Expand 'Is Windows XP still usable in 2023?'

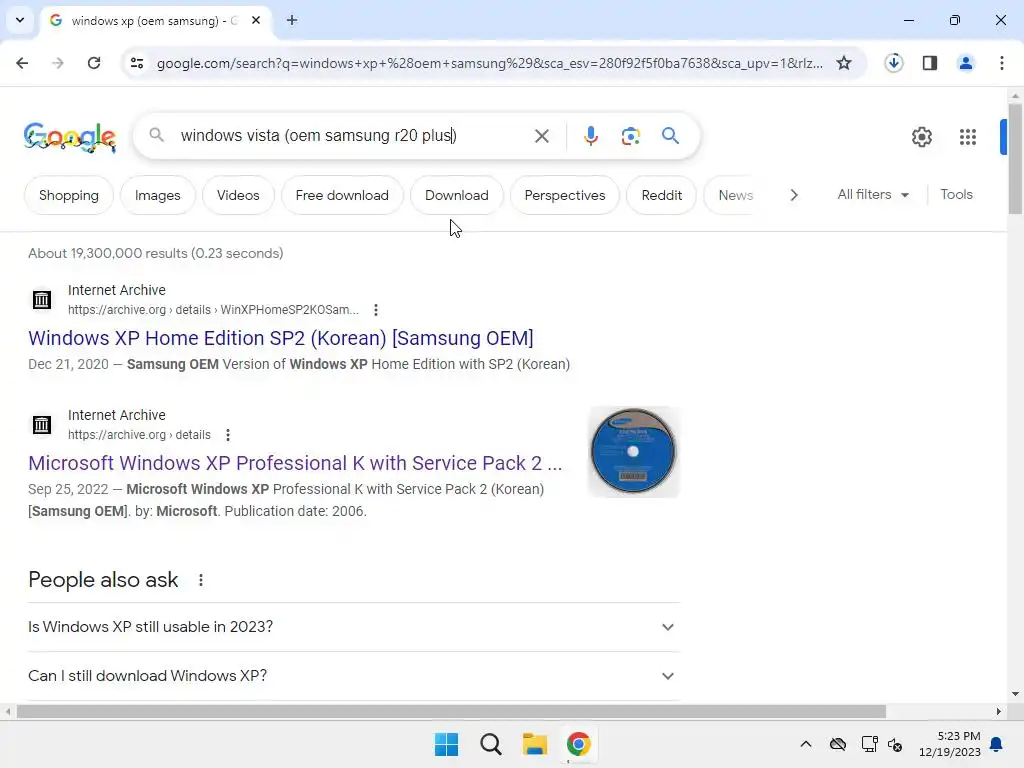coord(353,627)
